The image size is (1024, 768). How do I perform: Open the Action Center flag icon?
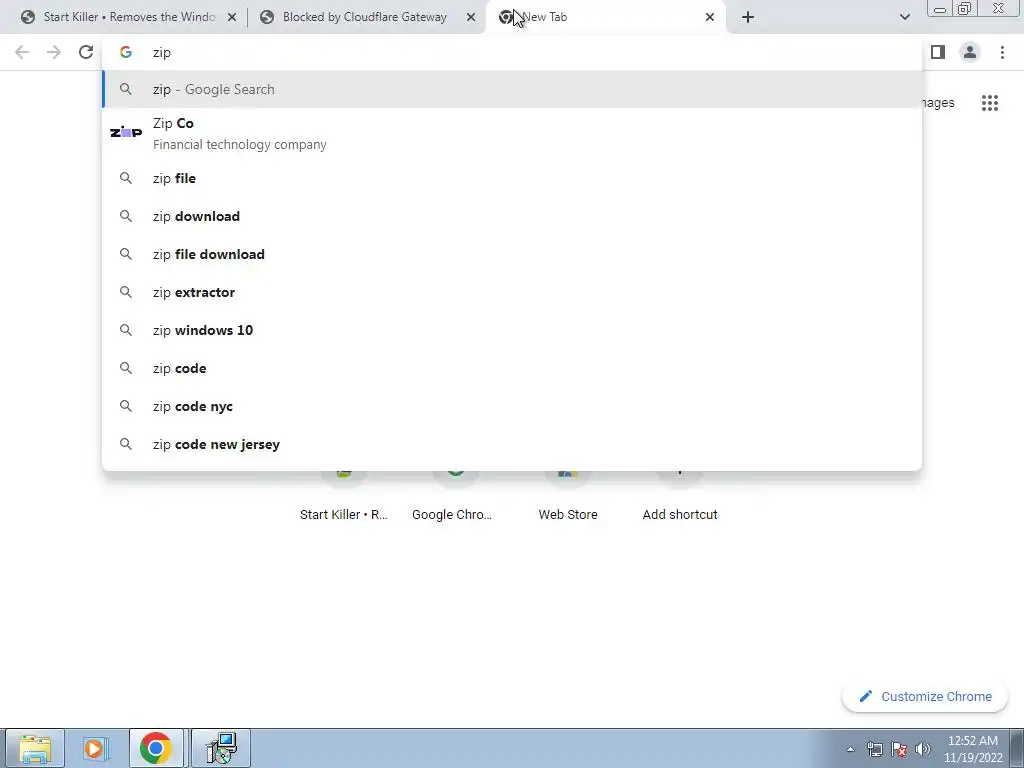point(899,749)
